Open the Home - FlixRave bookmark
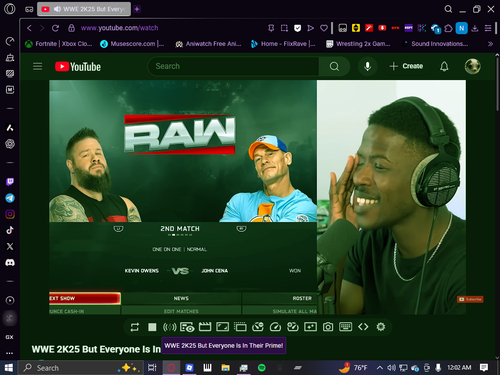The image size is (500, 375). pyautogui.click(x=283, y=44)
